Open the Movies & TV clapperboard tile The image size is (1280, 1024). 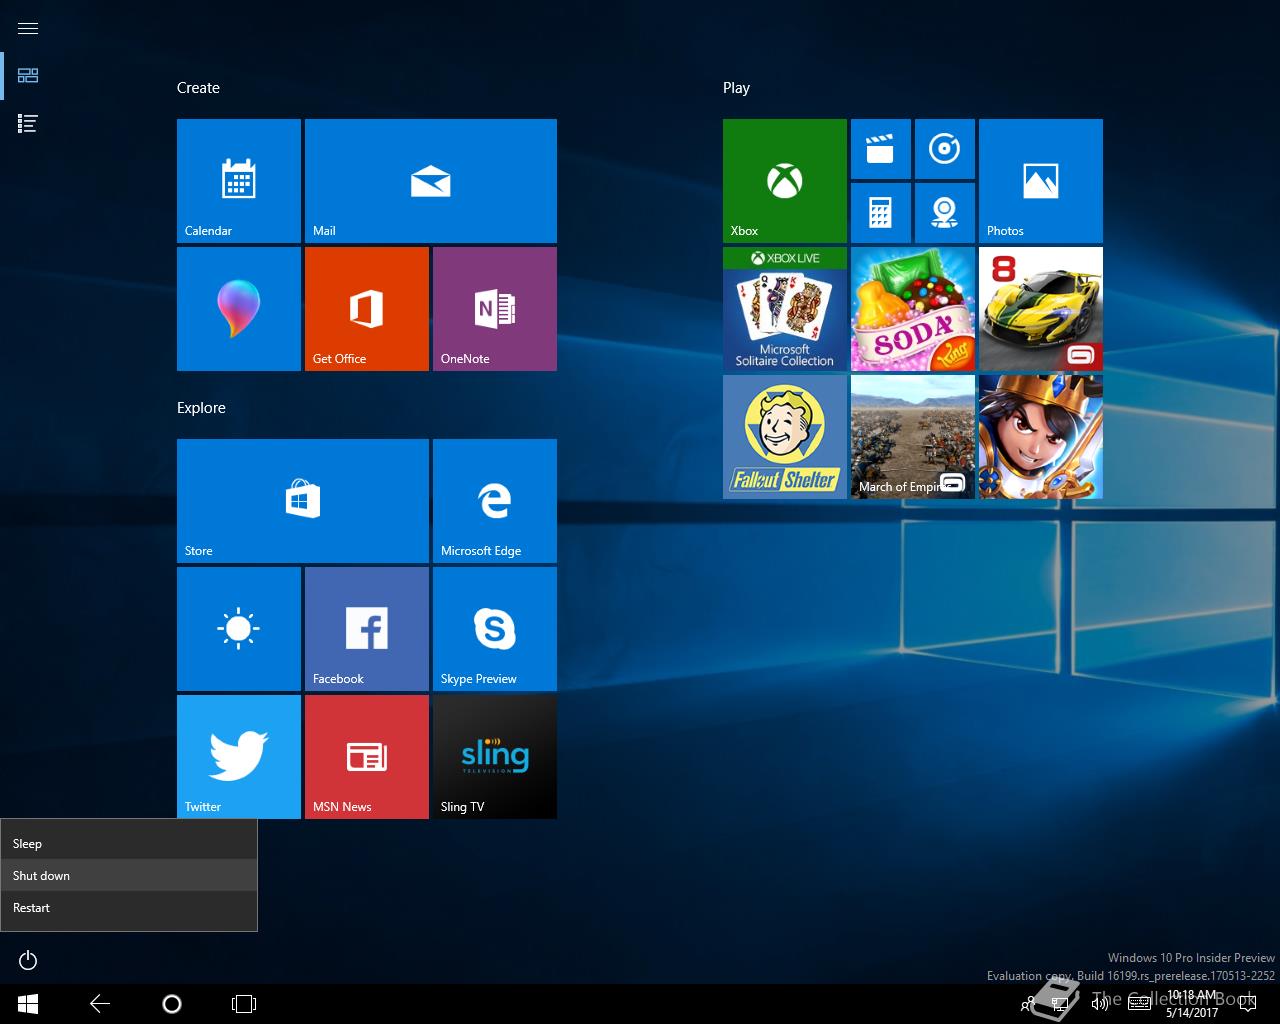tap(881, 149)
